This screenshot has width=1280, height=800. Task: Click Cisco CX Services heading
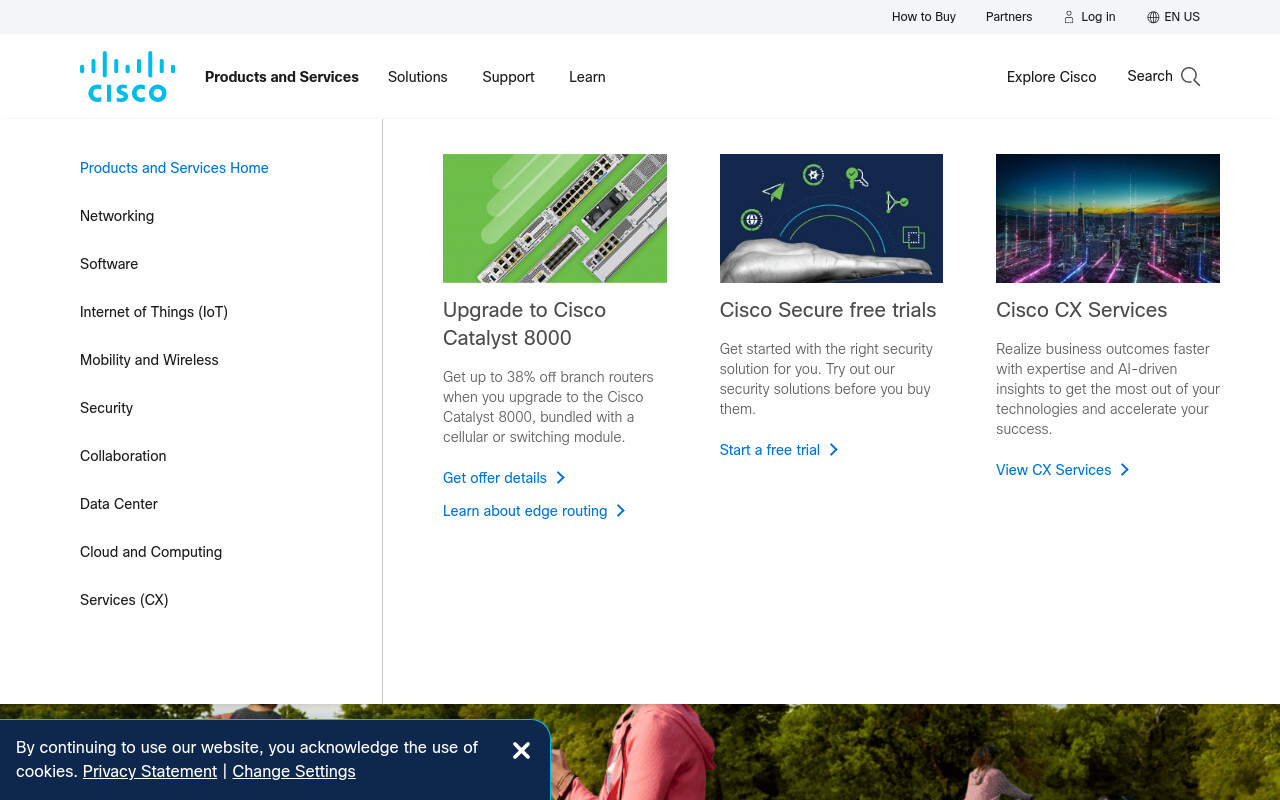click(x=1082, y=310)
